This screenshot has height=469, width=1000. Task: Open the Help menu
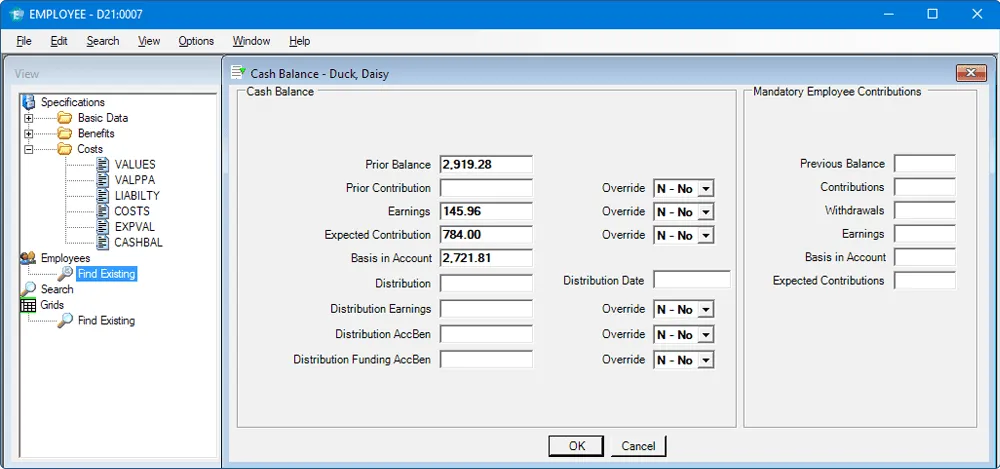pyautogui.click(x=299, y=41)
